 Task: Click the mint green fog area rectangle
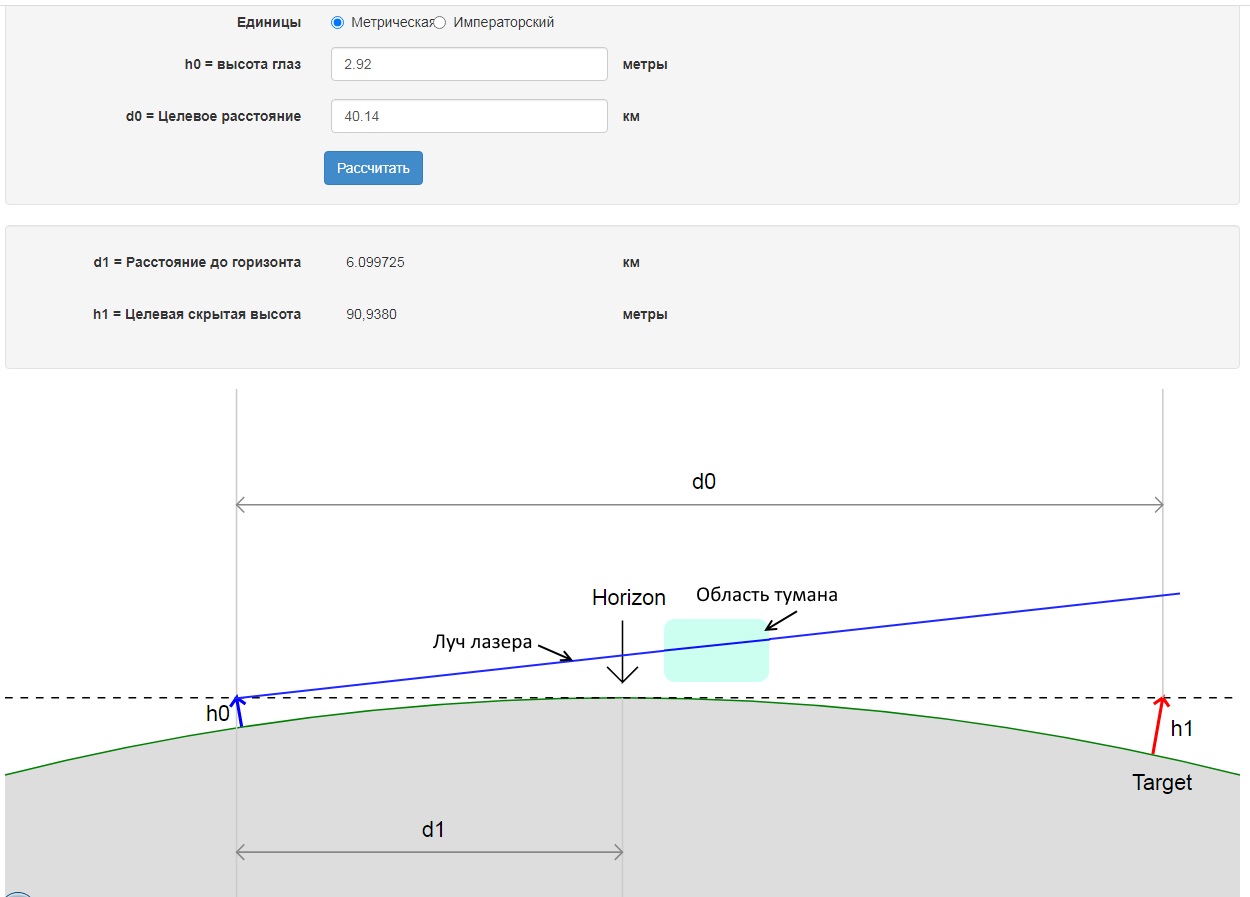click(716, 650)
